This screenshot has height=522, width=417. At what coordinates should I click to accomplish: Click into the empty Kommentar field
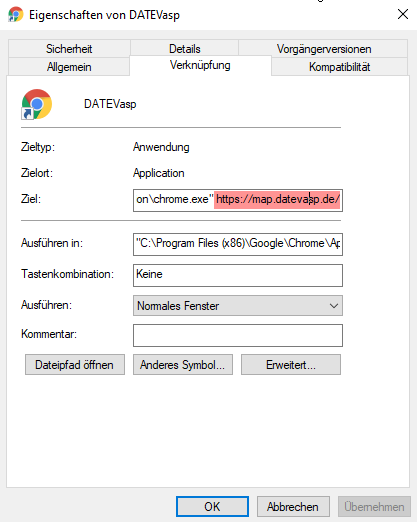pyautogui.click(x=238, y=335)
